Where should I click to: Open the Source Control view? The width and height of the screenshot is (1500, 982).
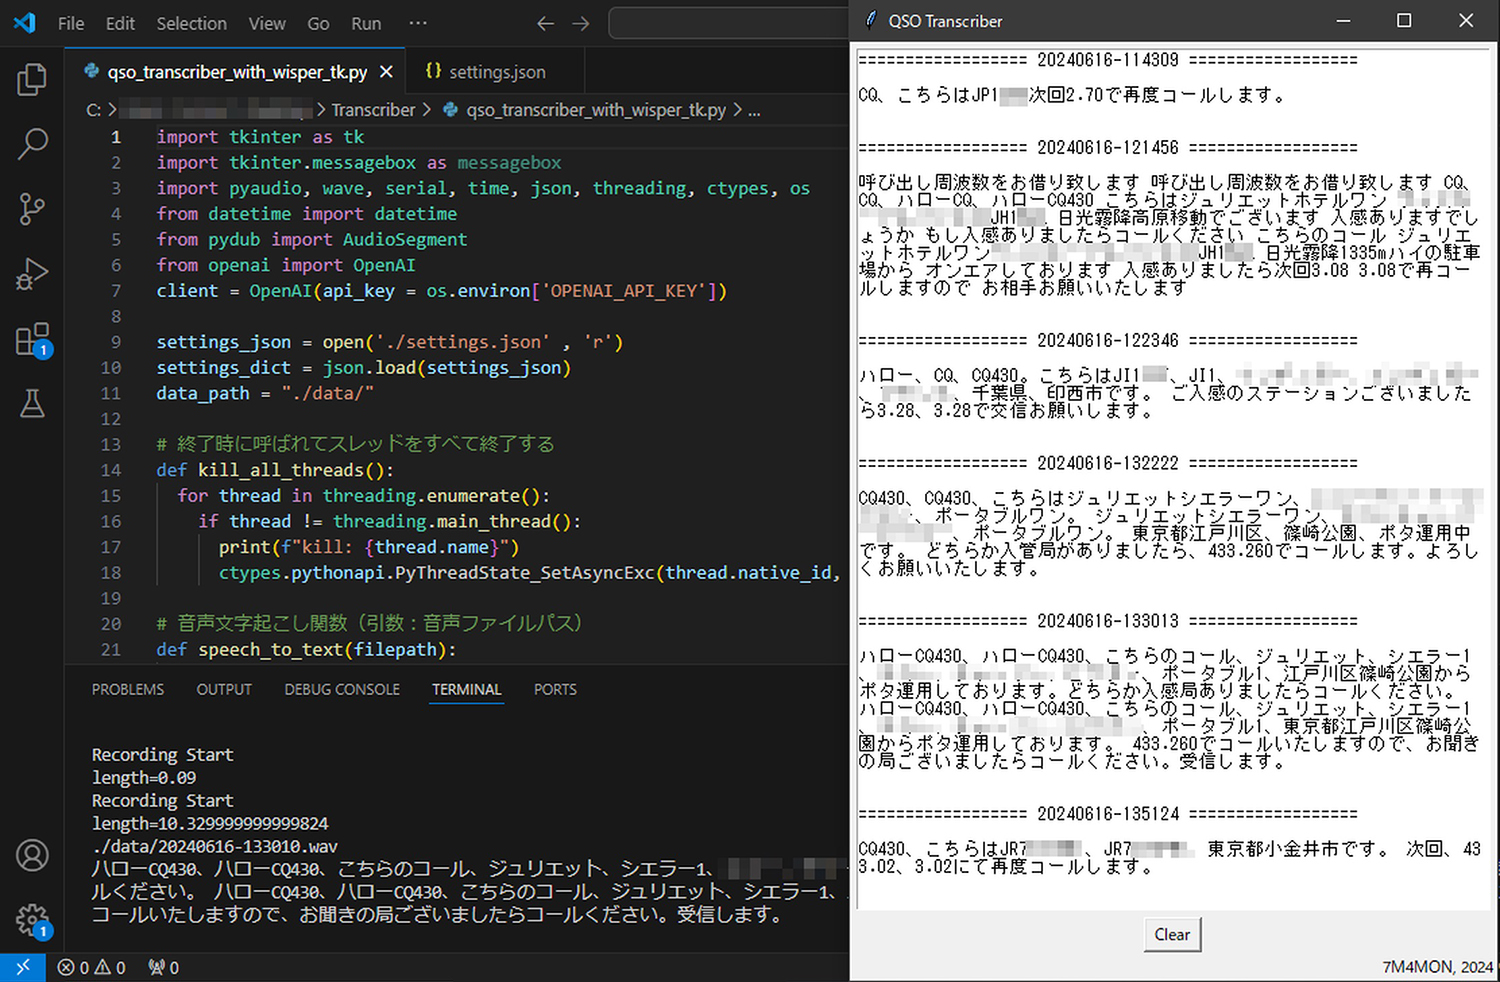click(x=32, y=209)
